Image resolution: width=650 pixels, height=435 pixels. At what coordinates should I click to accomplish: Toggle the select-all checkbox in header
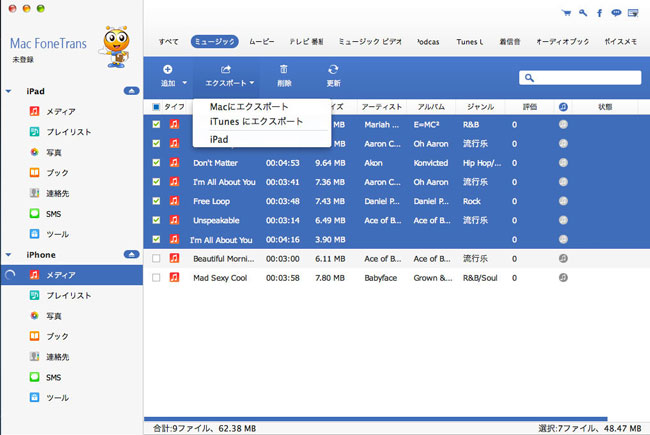click(x=156, y=107)
